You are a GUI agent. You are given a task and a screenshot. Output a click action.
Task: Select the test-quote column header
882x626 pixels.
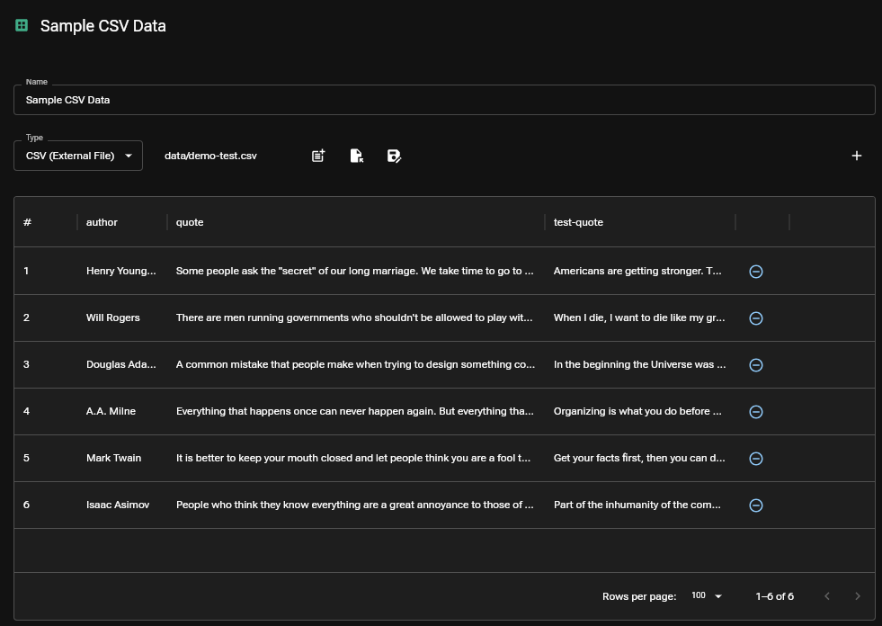coord(578,222)
